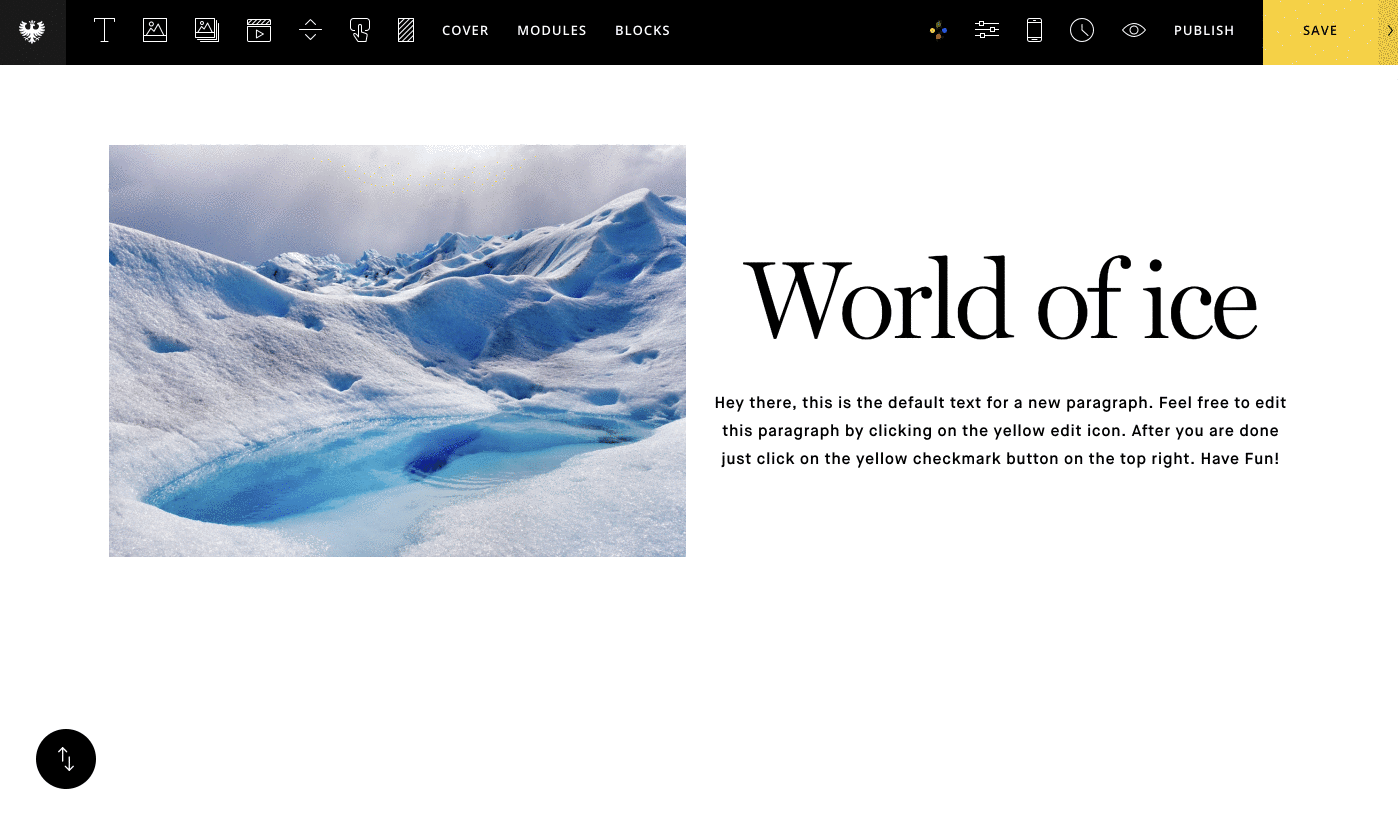Toggle preview mode with eye icon
This screenshot has width=1398, height=826.
click(x=1133, y=31)
